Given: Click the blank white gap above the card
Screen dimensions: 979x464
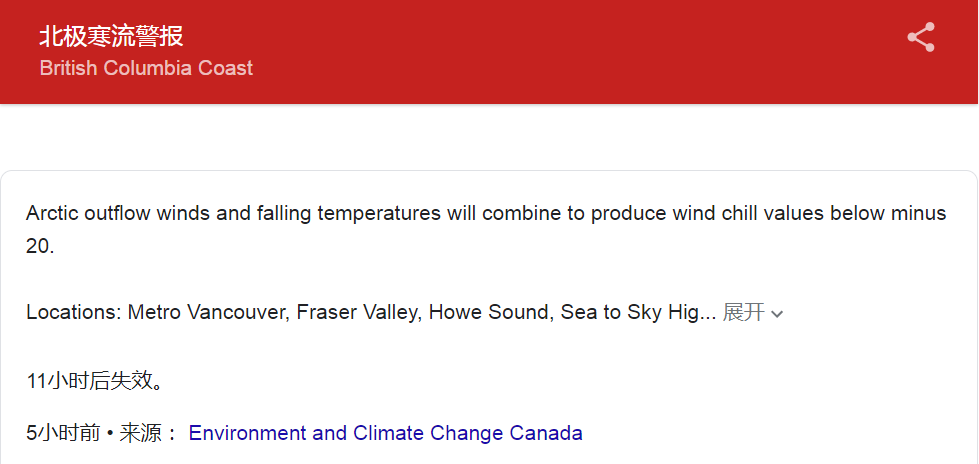Looking at the screenshot, I should click(490, 137).
